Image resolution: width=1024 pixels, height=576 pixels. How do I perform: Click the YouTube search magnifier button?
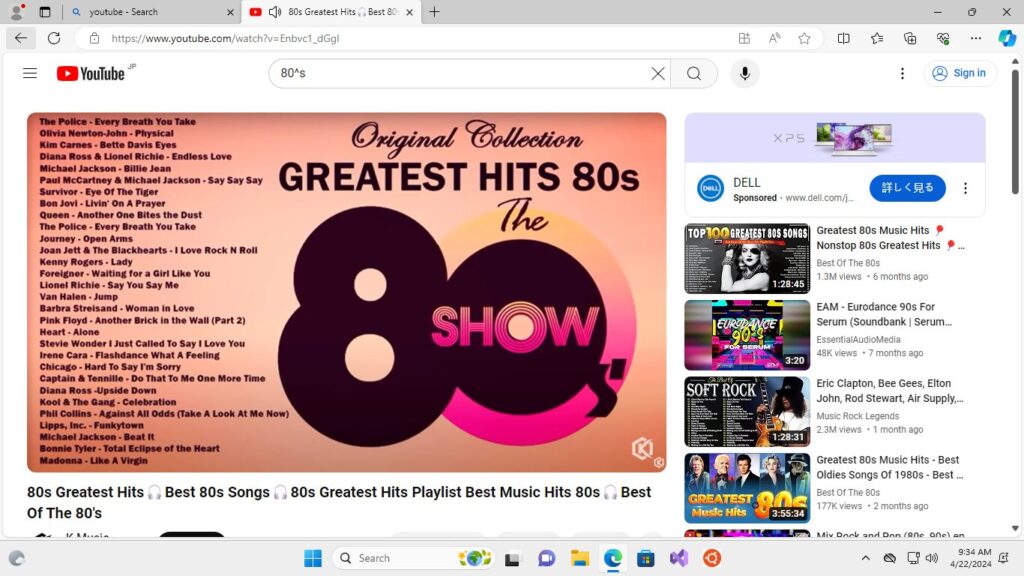pos(694,73)
